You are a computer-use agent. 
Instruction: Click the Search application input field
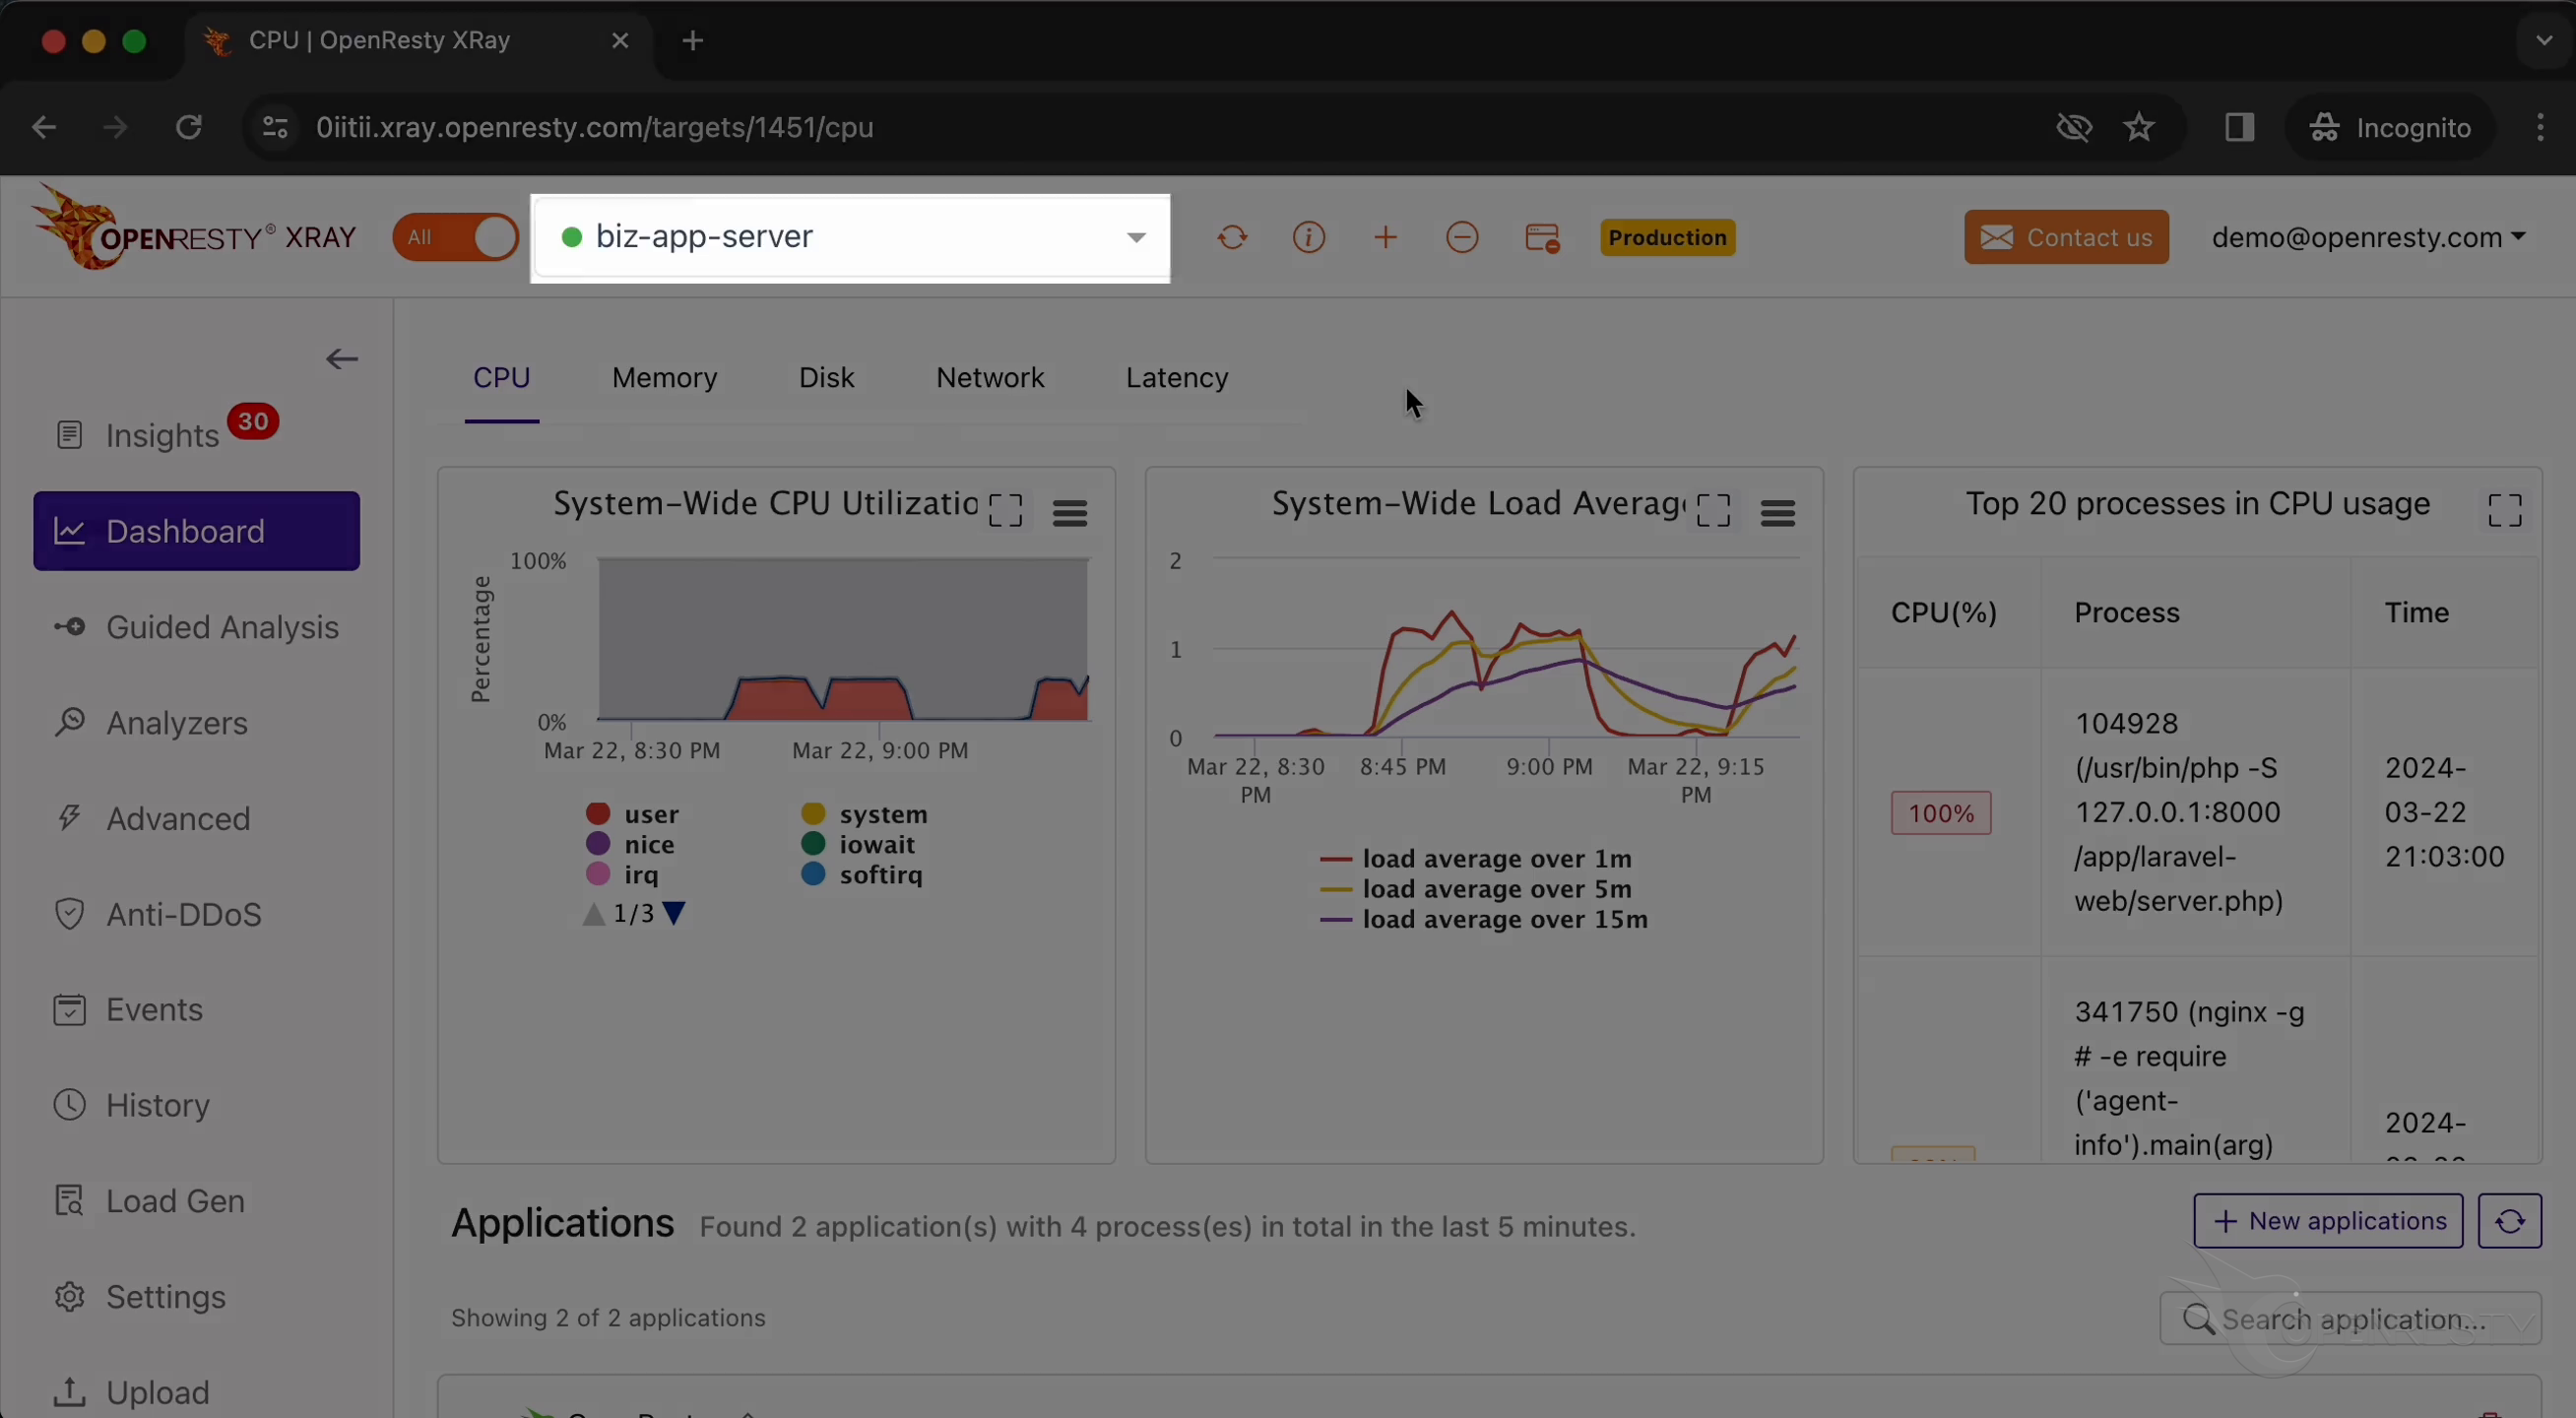pos(2350,1319)
